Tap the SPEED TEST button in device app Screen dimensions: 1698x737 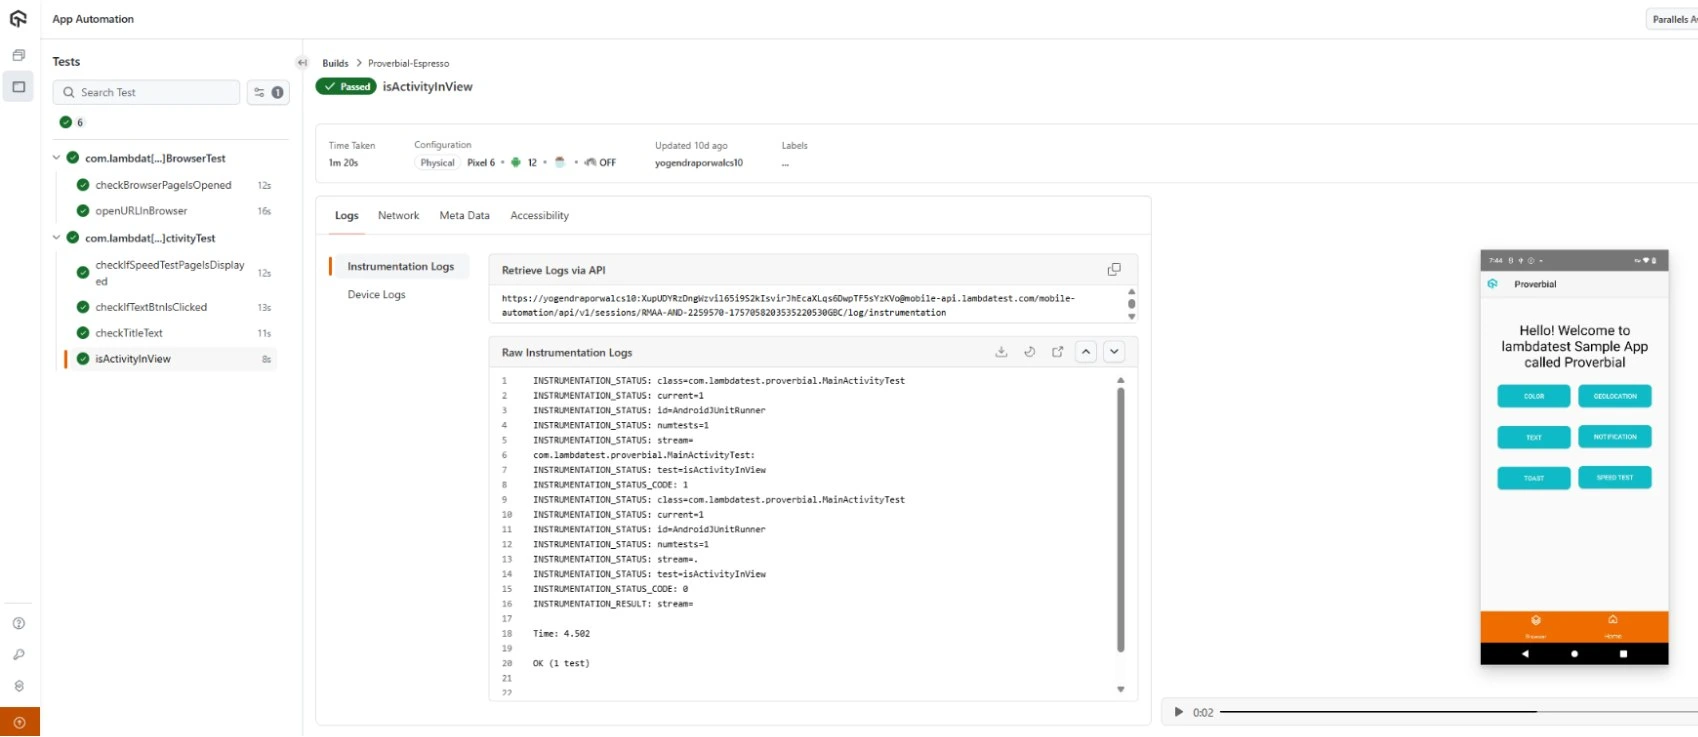point(1615,478)
